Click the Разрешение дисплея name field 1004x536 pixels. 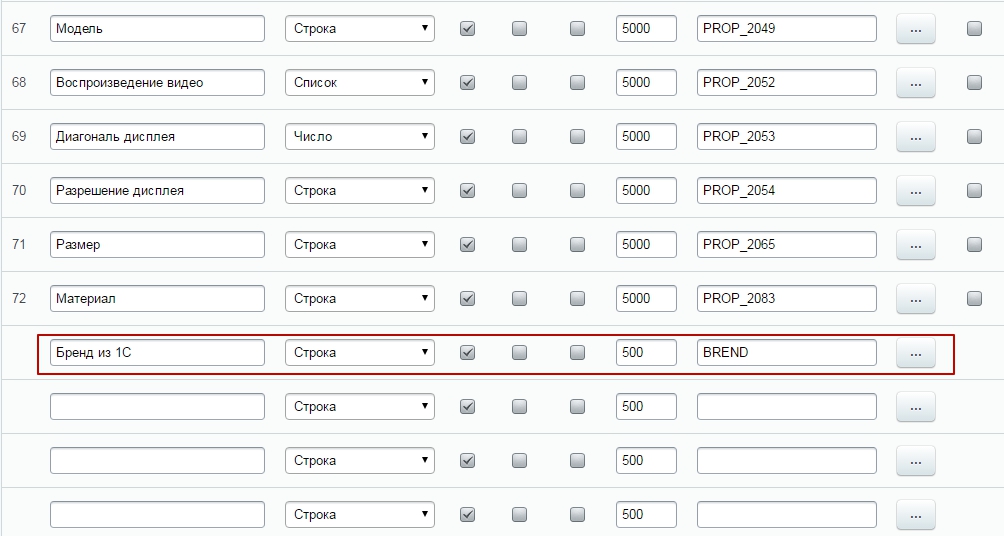point(157,191)
